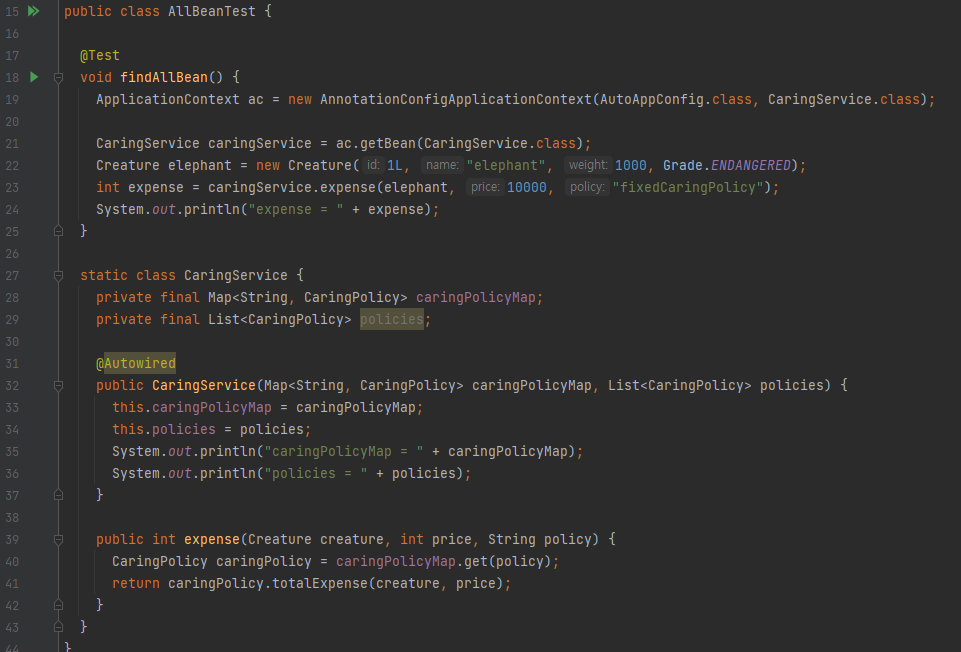
Task: Click the "elephant" string literal
Action: click(x=506, y=165)
